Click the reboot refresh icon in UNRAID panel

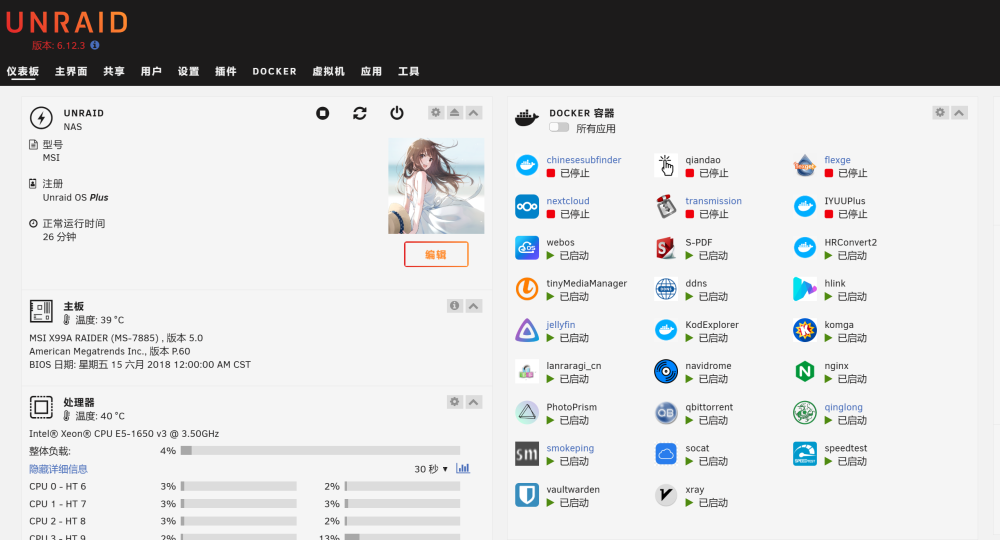360,113
